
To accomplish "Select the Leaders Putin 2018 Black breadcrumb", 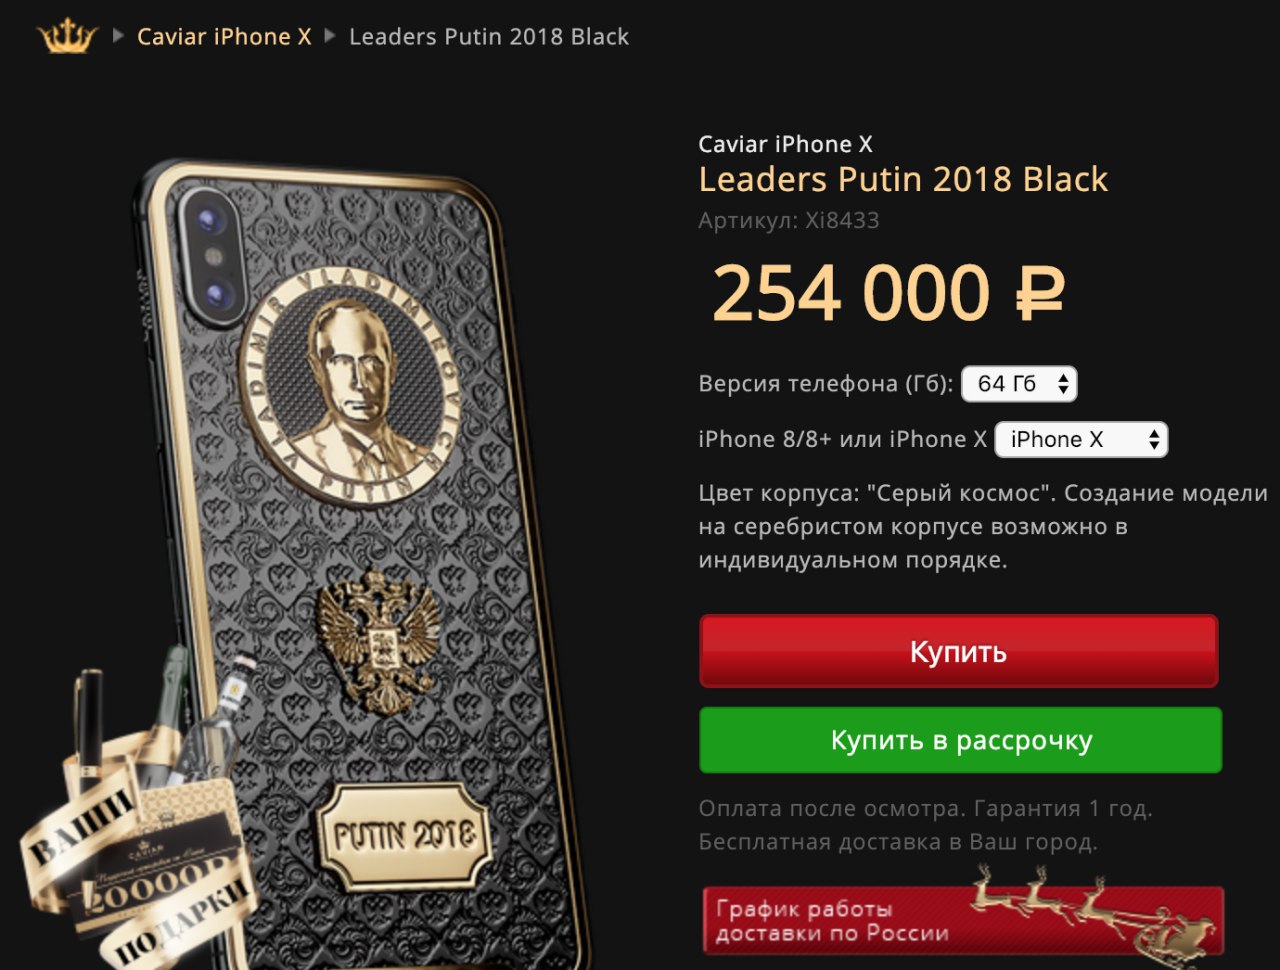I will pos(489,37).
